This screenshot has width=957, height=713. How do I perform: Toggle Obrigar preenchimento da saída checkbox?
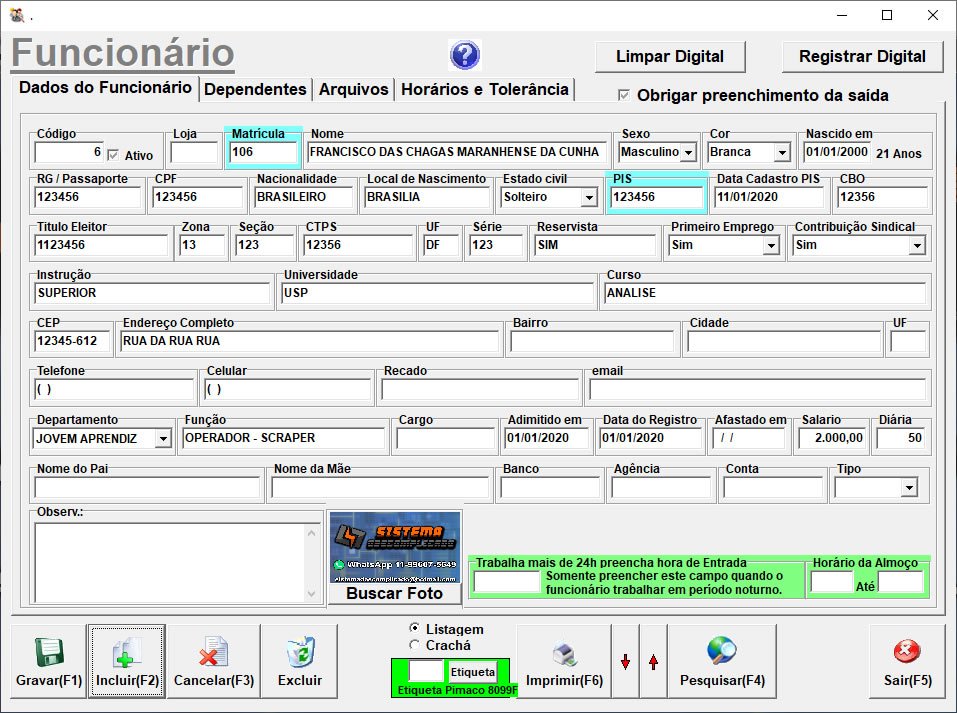[624, 95]
